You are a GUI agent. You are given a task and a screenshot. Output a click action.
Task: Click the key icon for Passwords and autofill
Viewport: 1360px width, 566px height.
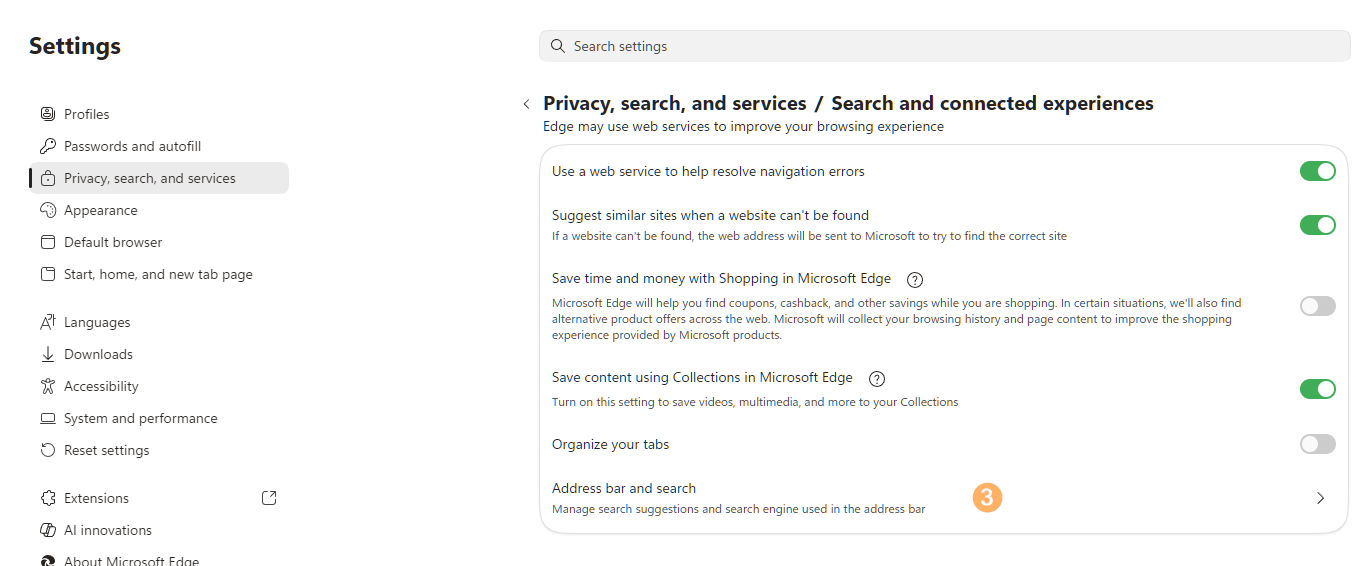47,146
